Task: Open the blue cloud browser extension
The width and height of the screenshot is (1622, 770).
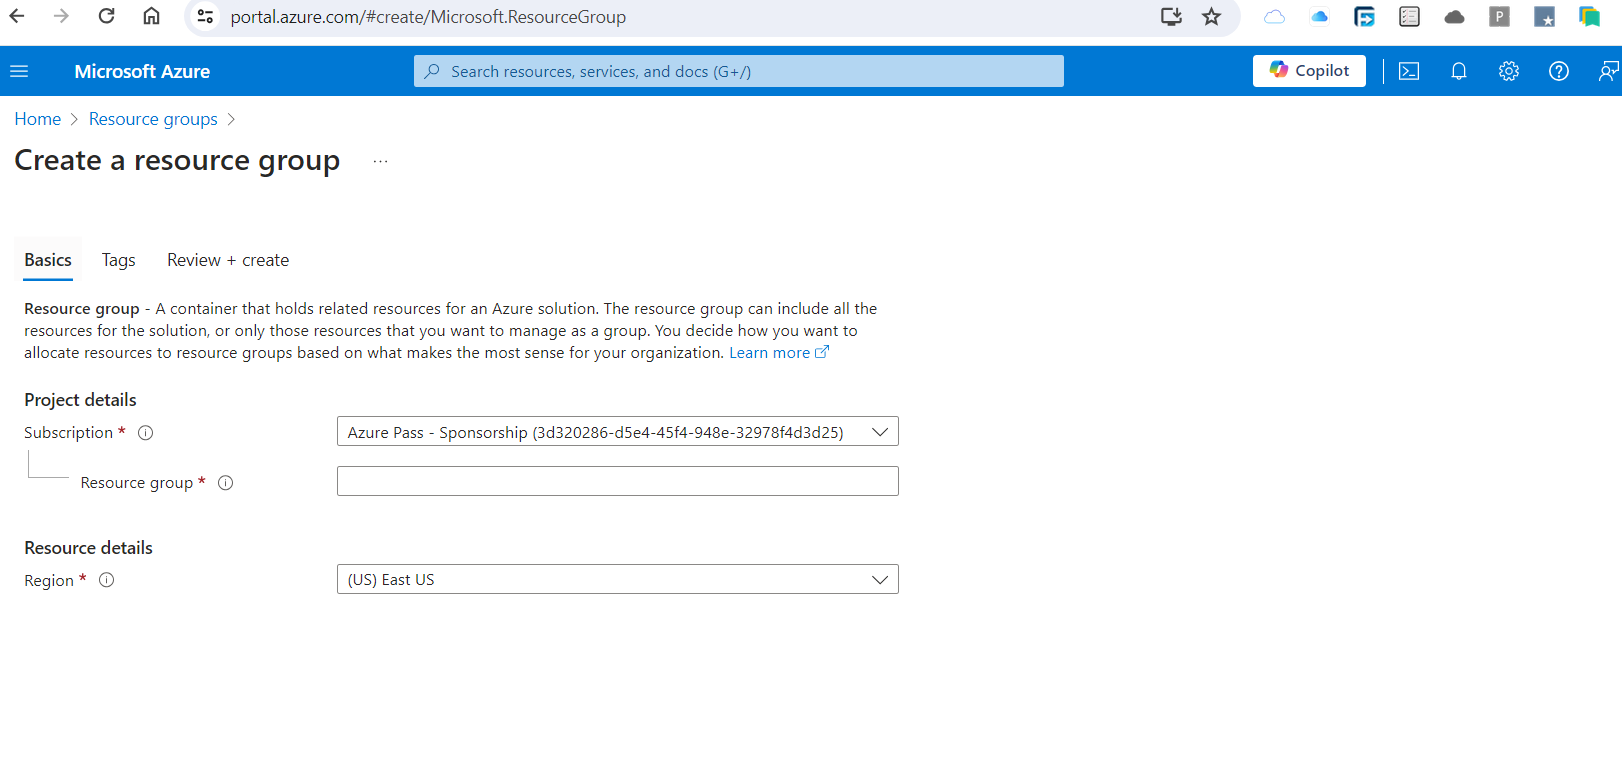Action: pyautogui.click(x=1319, y=16)
